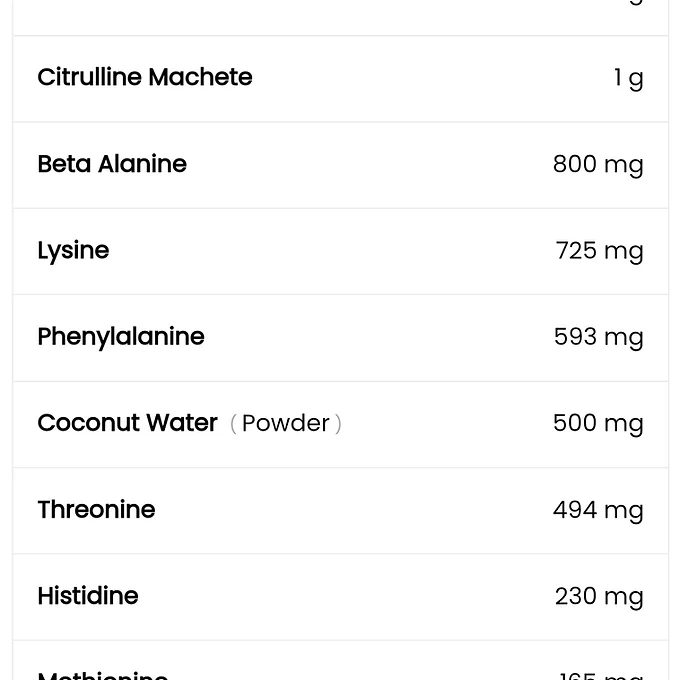Image resolution: width=680 pixels, height=680 pixels.
Task: Select the 494 mg amount
Action: tap(597, 510)
